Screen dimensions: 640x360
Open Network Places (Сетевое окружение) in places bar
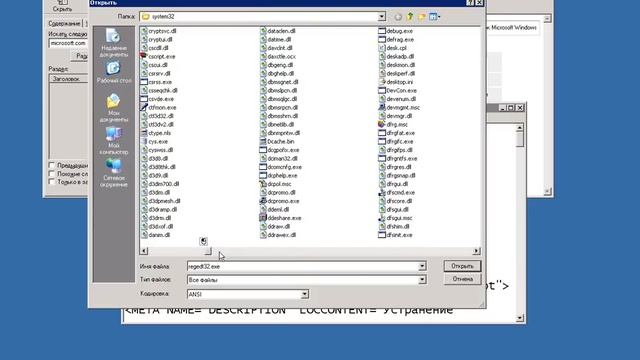pos(113,173)
